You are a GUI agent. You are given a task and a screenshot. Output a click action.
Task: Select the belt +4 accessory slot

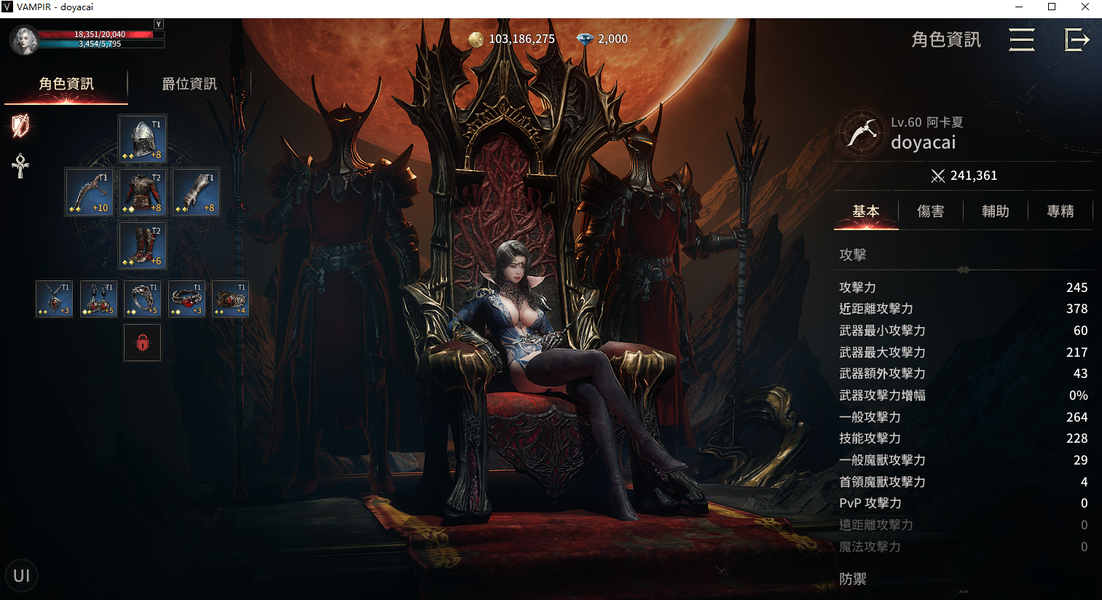click(231, 299)
